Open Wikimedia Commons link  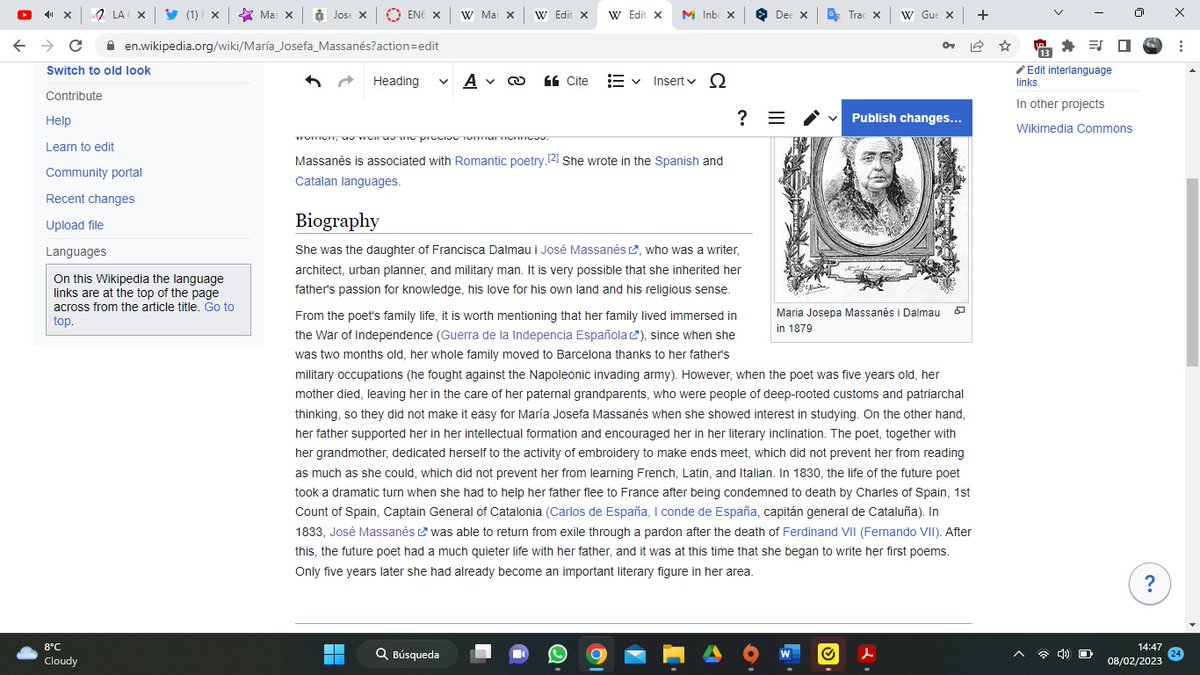1074,128
